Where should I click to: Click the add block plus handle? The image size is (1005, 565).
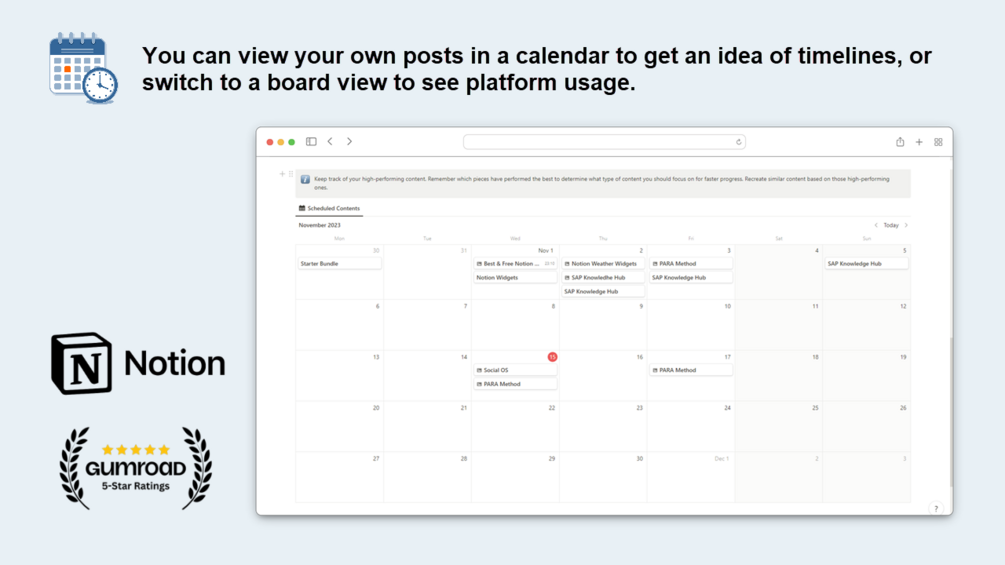[282, 174]
